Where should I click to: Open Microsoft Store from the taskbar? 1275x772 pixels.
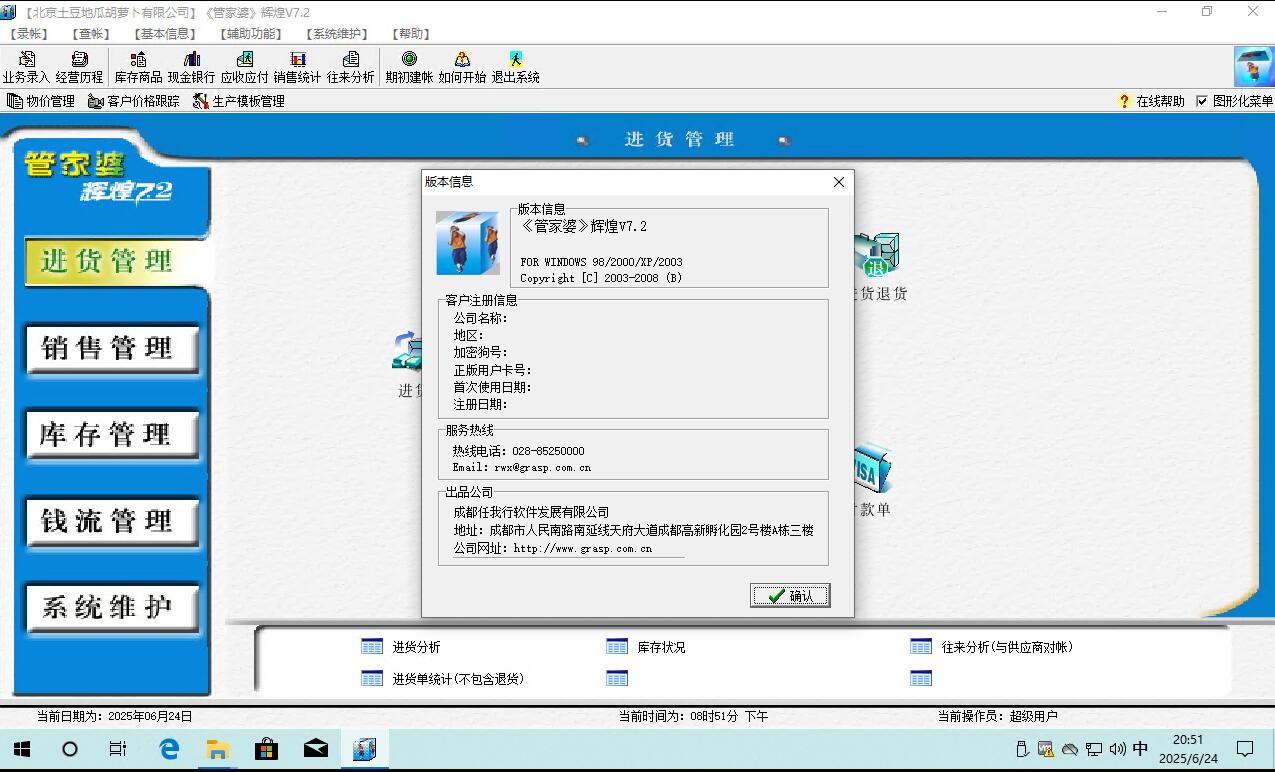tap(267, 749)
